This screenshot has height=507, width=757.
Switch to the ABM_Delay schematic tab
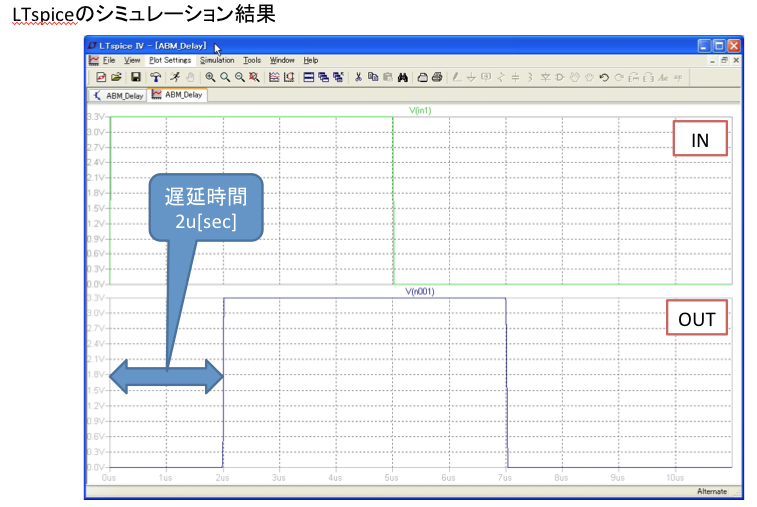pos(119,96)
